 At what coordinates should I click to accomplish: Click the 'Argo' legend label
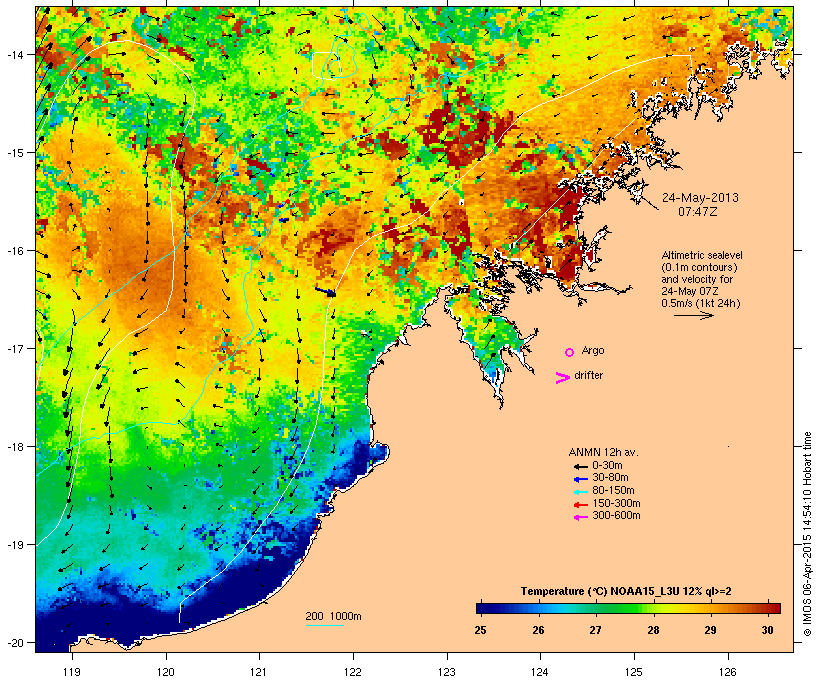pos(593,350)
